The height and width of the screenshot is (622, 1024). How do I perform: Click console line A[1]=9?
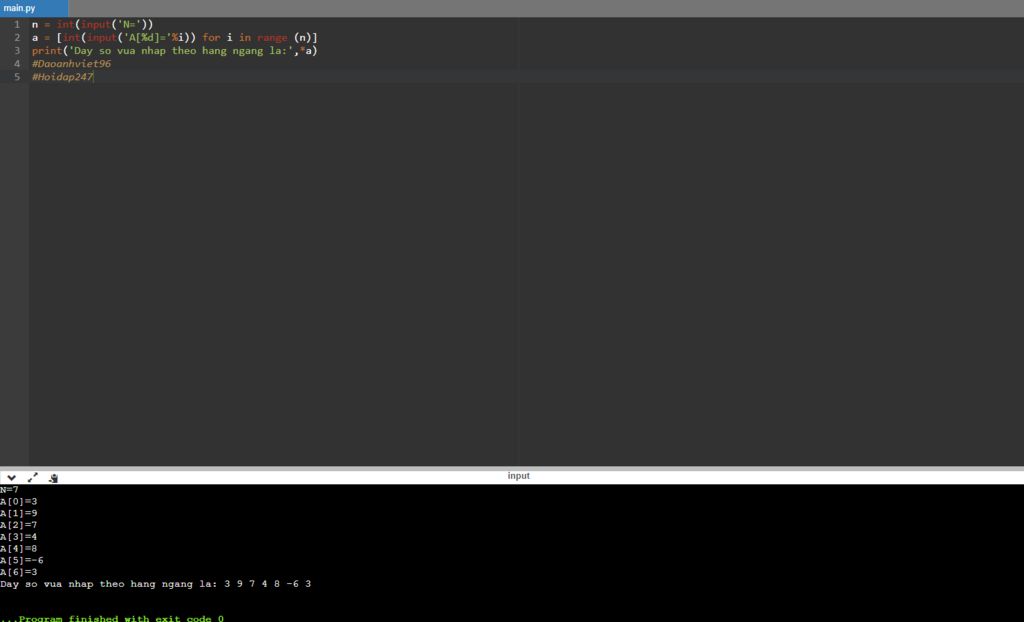[18, 514]
